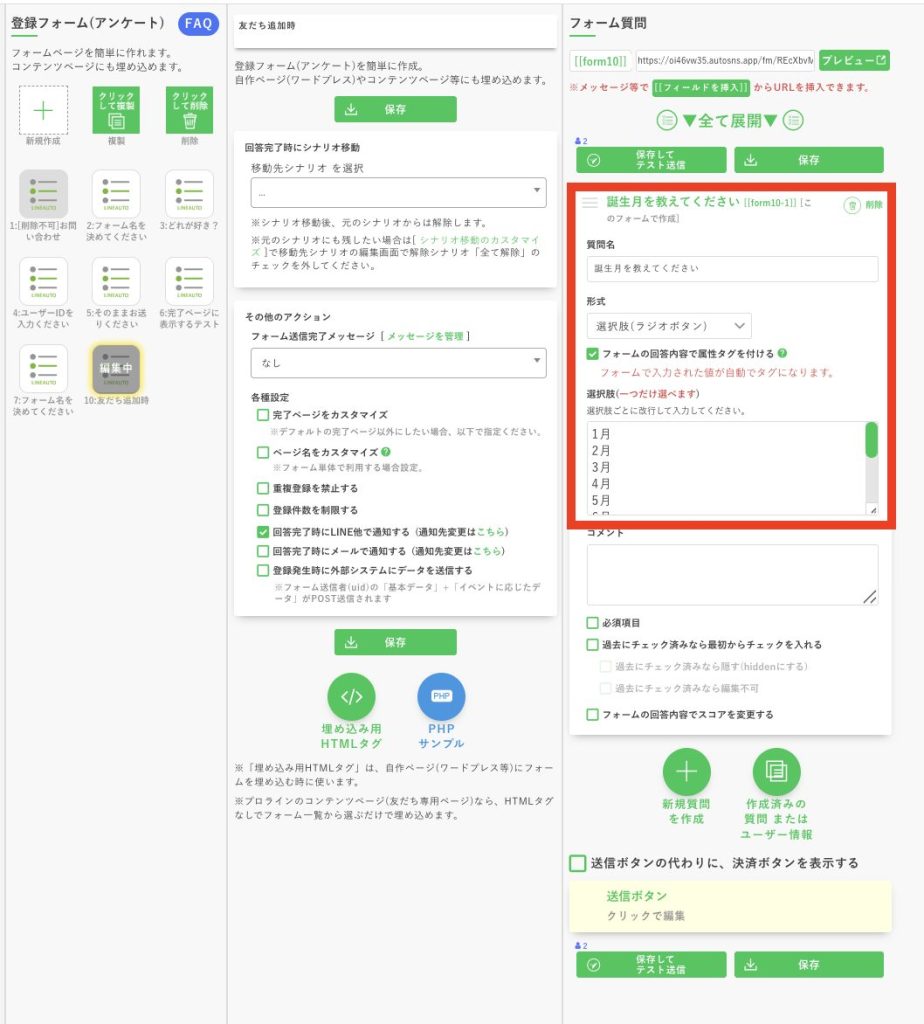This screenshot has width=924, height=1024.
Task: Expand all questions with 全て展開
Action: click(729, 121)
